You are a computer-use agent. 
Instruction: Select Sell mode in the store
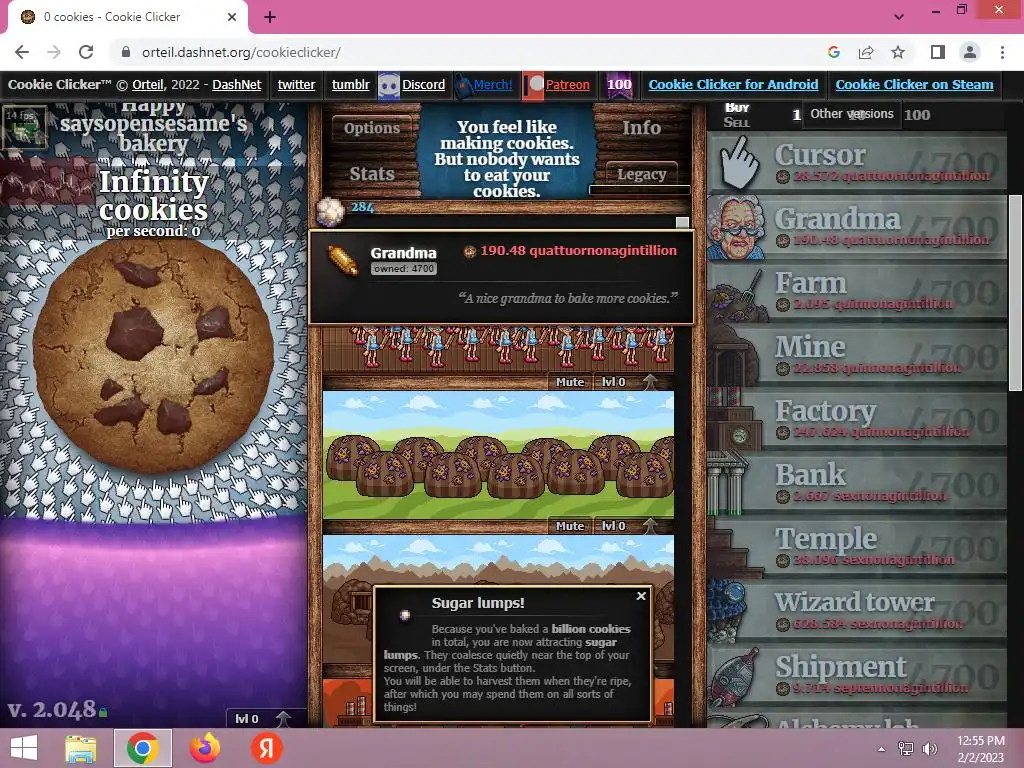pyautogui.click(x=737, y=122)
